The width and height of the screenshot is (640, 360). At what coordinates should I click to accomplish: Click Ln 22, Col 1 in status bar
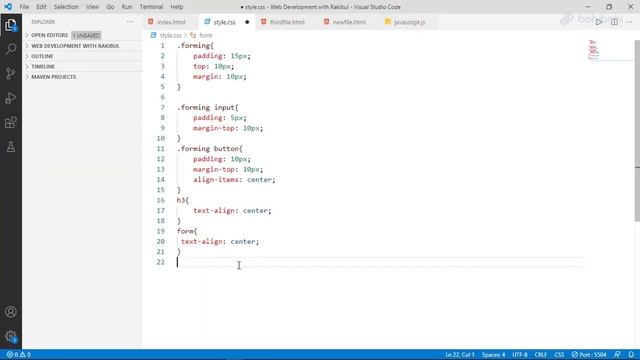460,355
